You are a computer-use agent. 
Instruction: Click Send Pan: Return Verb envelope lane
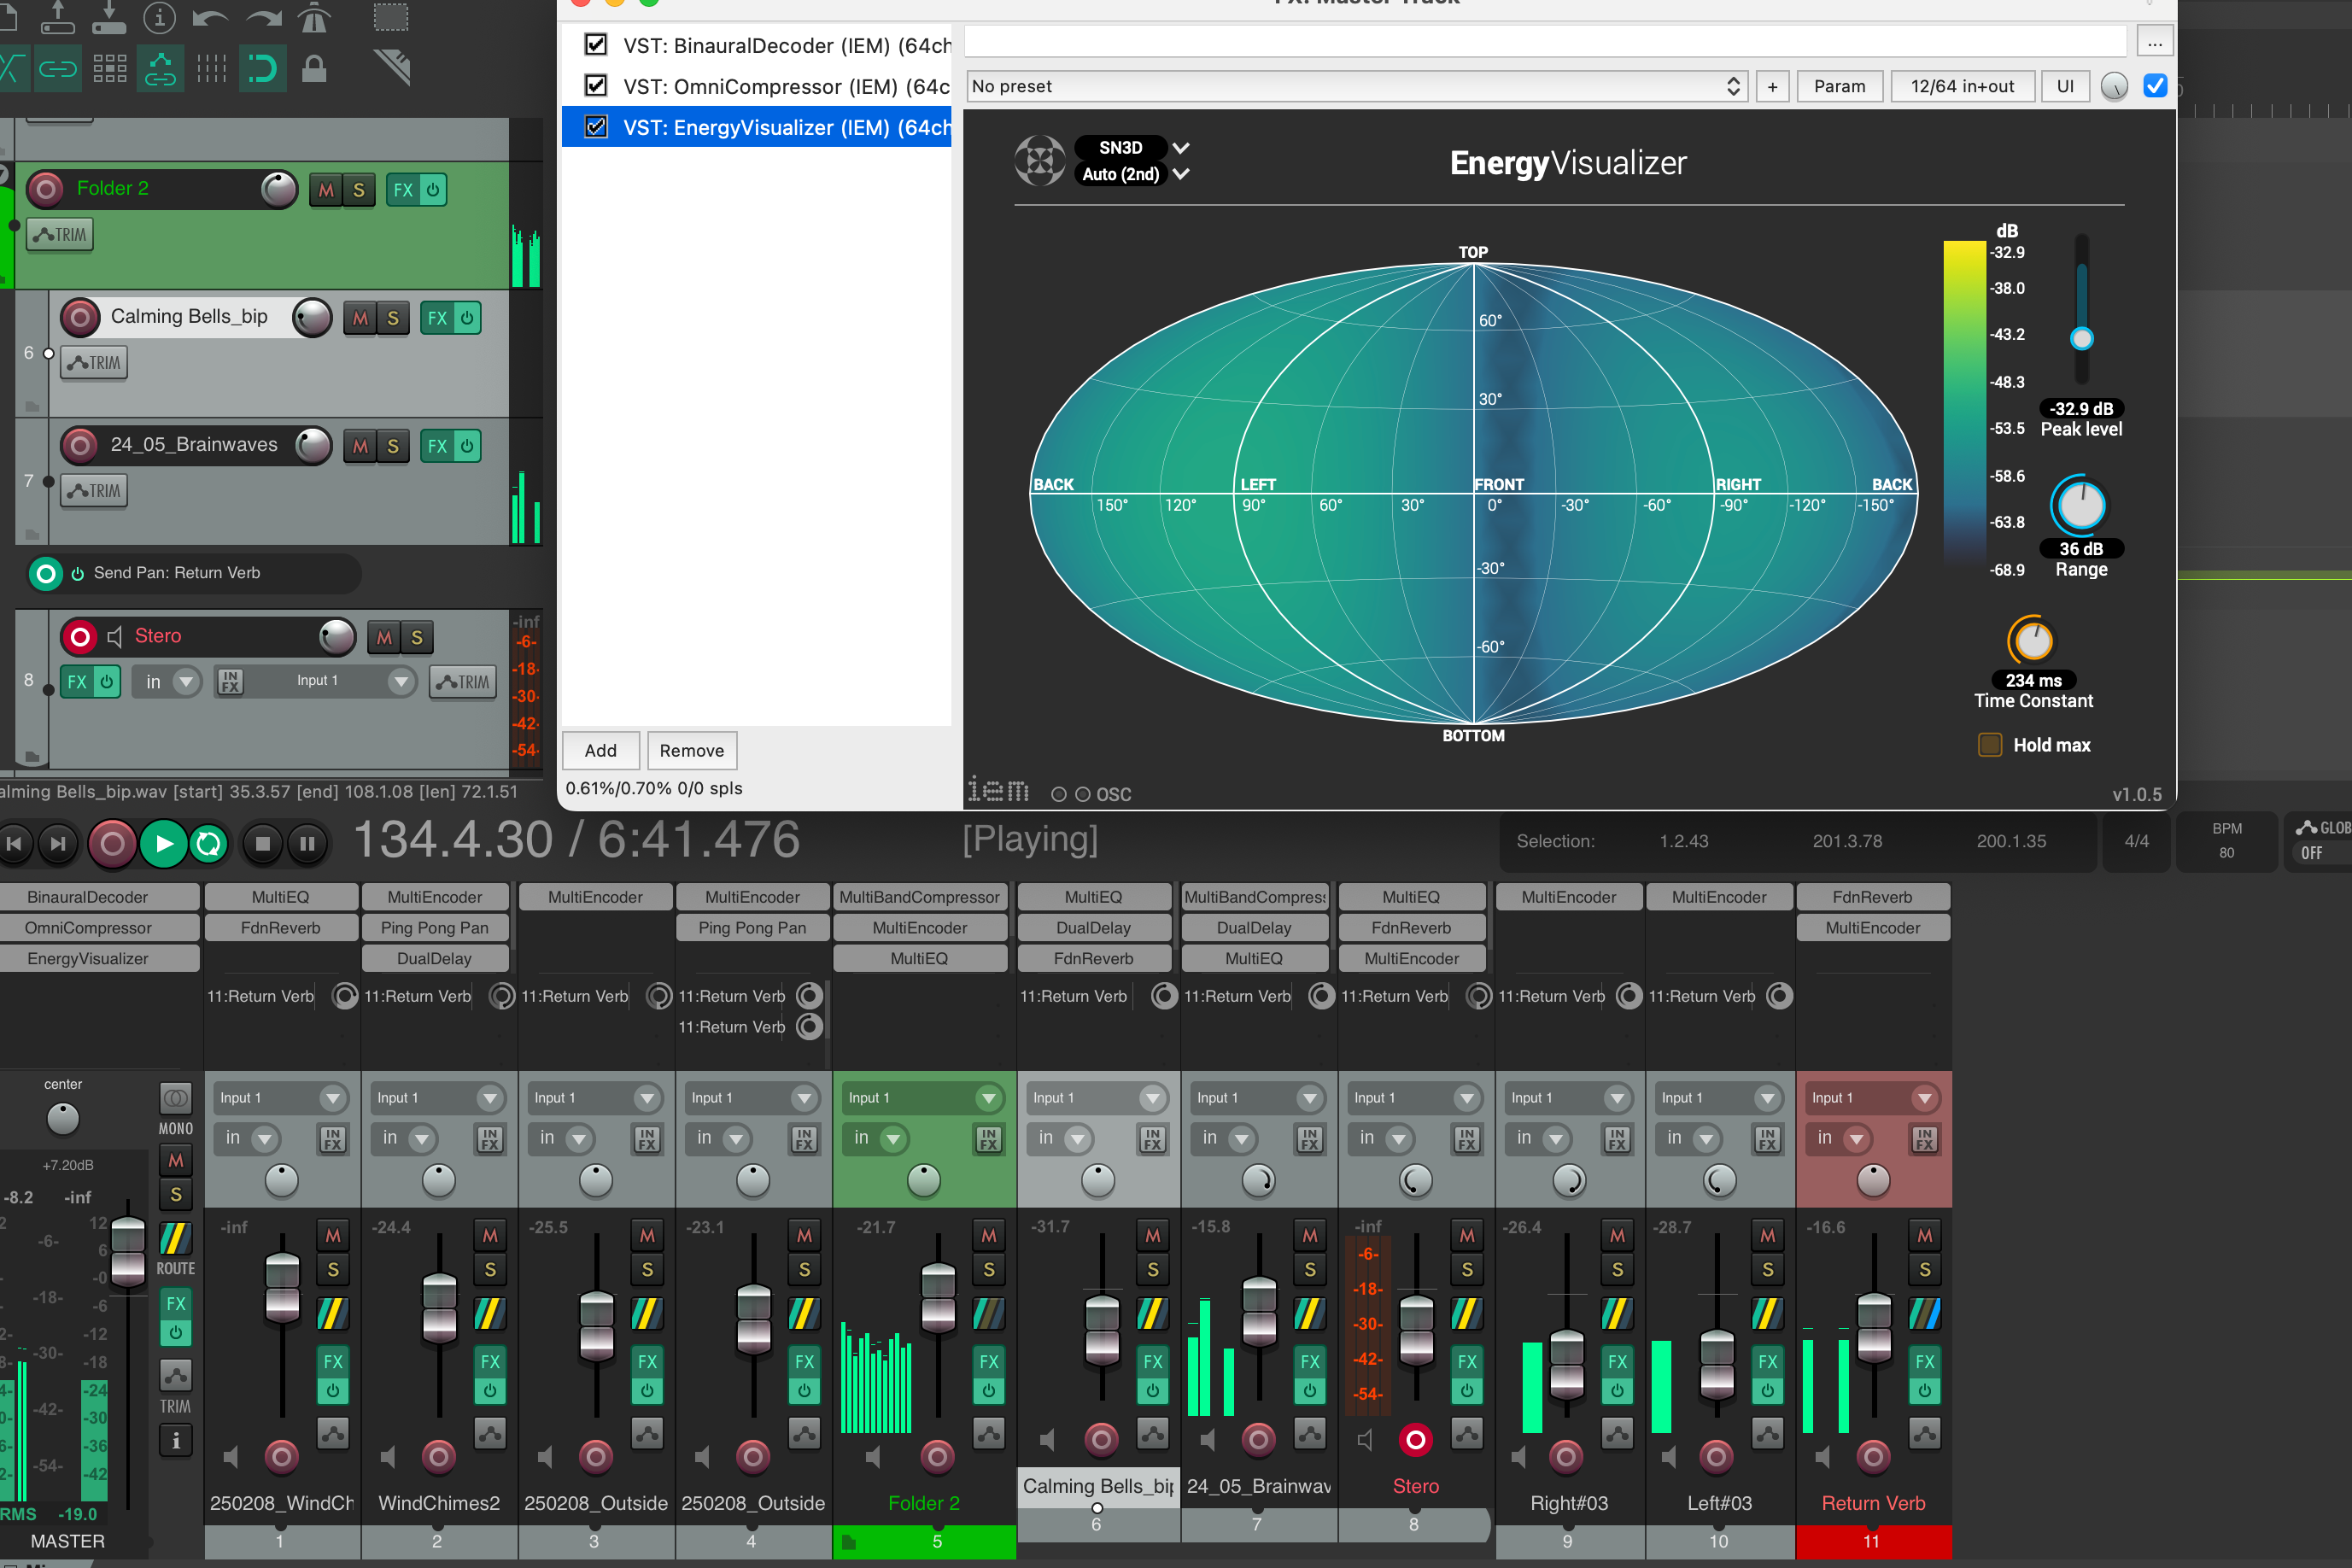point(192,573)
